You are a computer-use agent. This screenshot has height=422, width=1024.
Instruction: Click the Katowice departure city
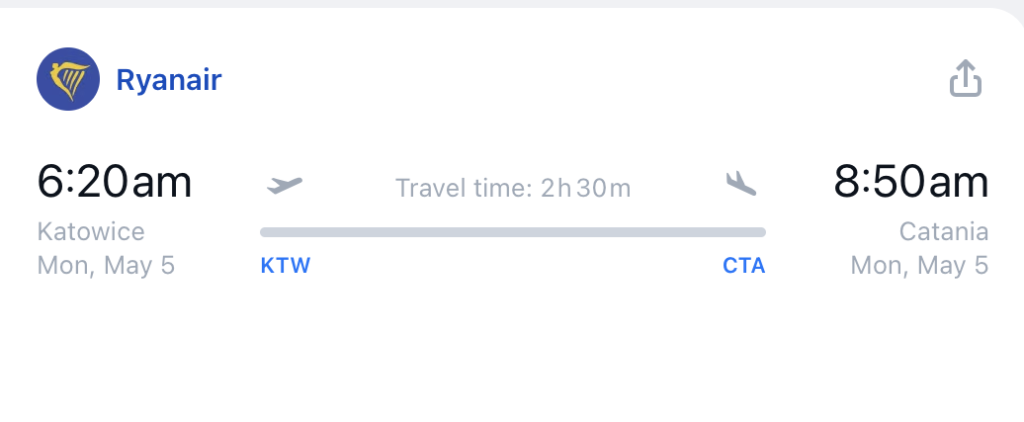(91, 231)
